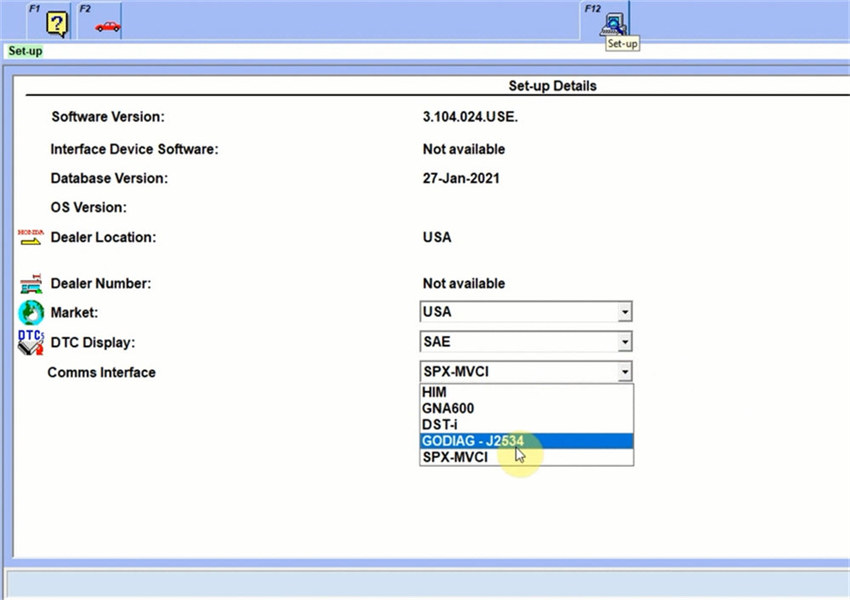Click the green Set-up tab label
Screen dimensions: 850x600
point(23,51)
